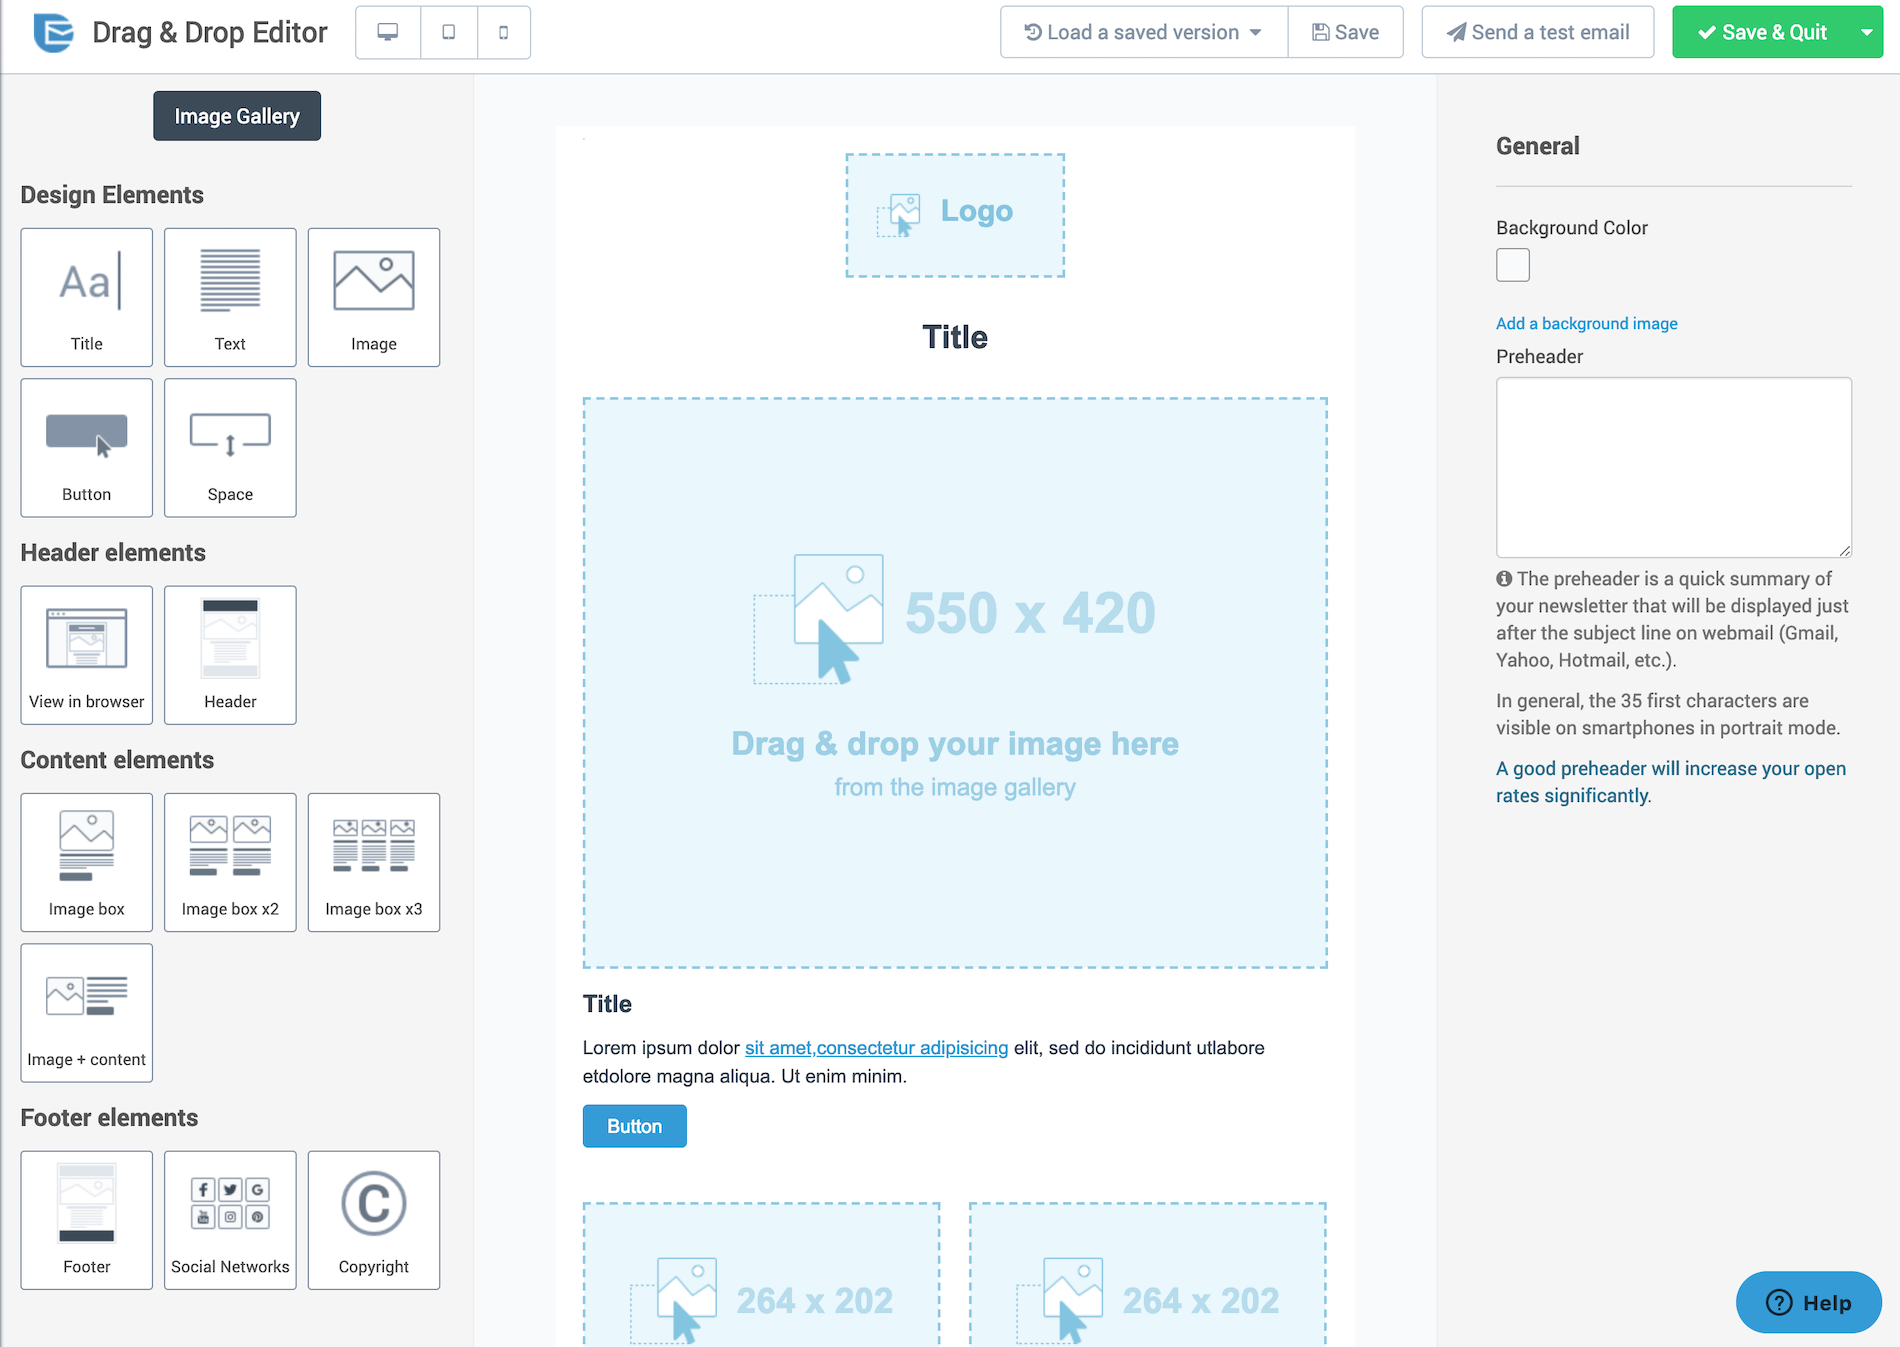
Task: Select the Text design element
Action: pyautogui.click(x=230, y=297)
